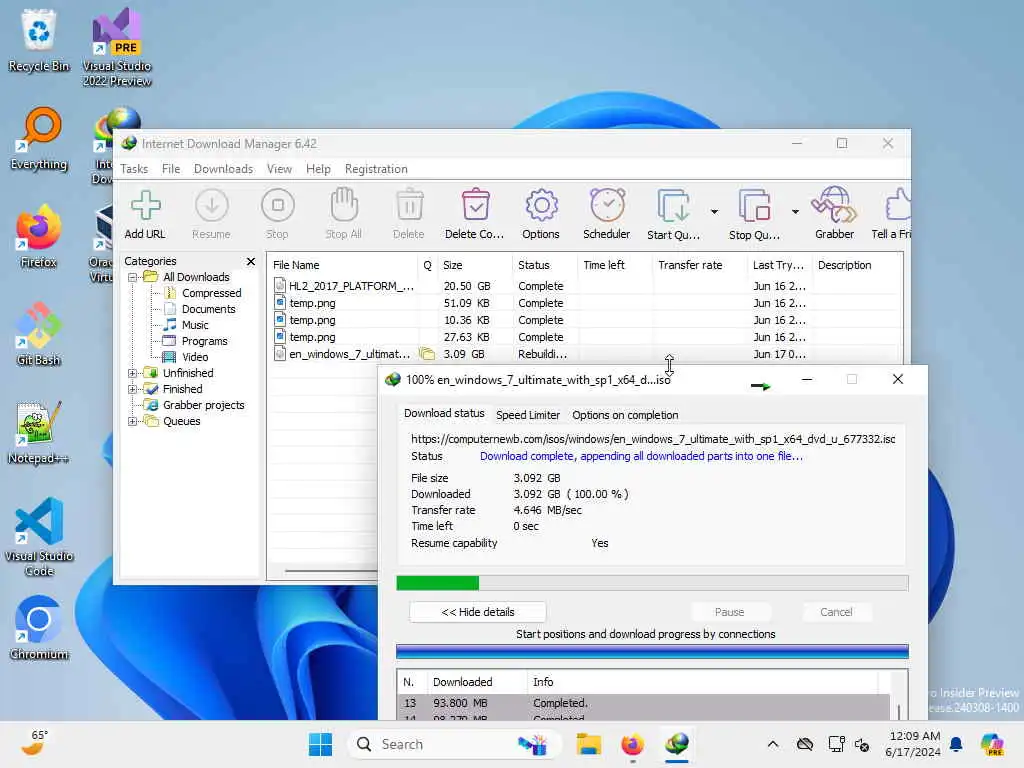The height and width of the screenshot is (768, 1024).
Task: Open the Grabber toolbar icon
Action: click(834, 214)
